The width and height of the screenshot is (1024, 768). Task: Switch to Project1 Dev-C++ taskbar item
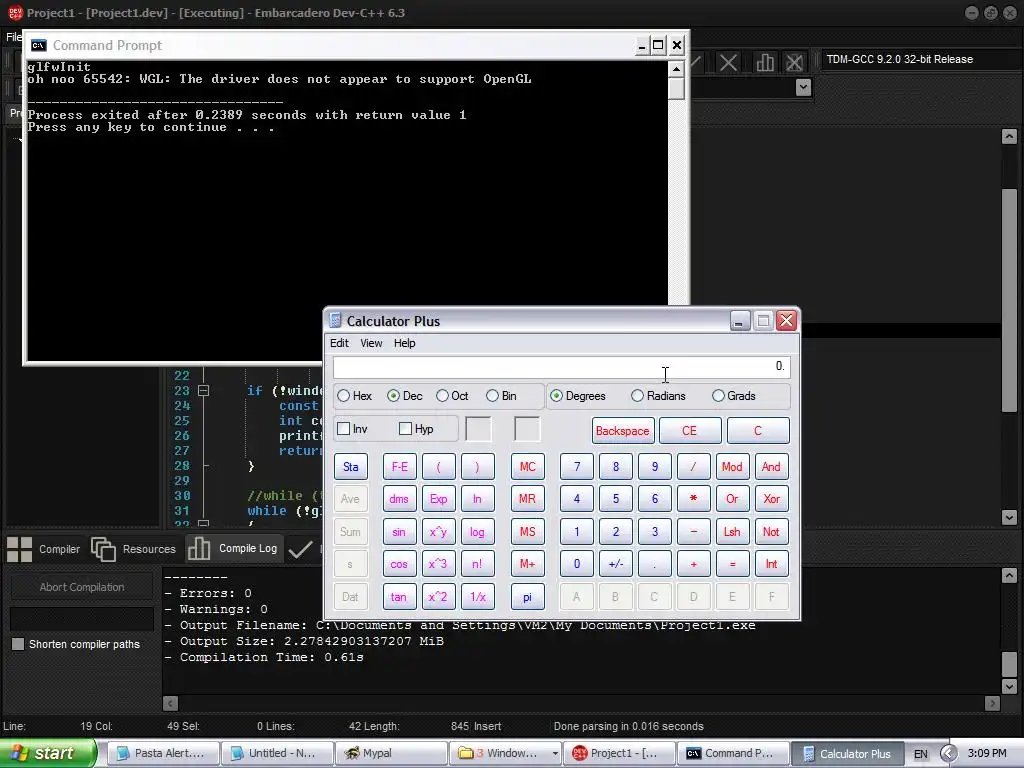click(619, 753)
